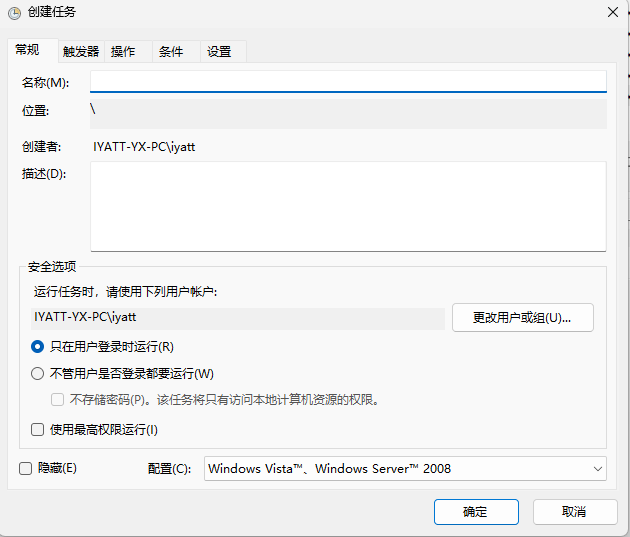
Task: Tick the 不存储密码 checkbox
Action: [58, 400]
